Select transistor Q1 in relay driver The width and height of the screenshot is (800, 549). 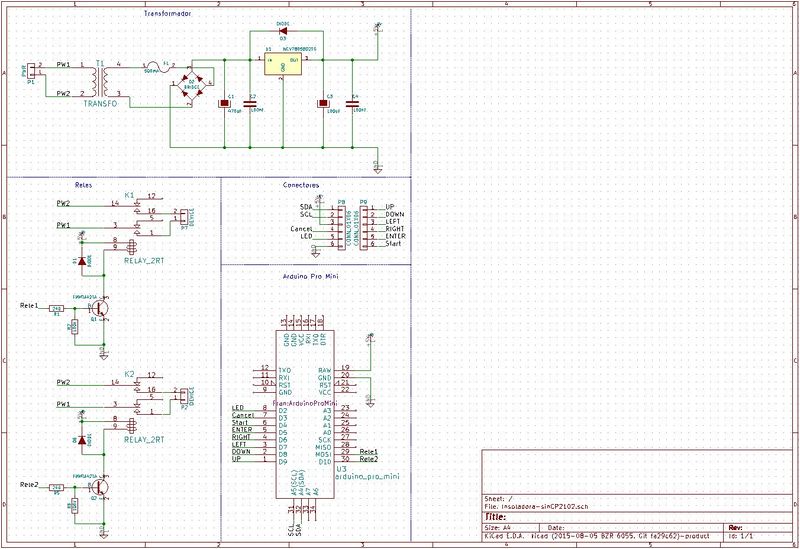coord(102,308)
